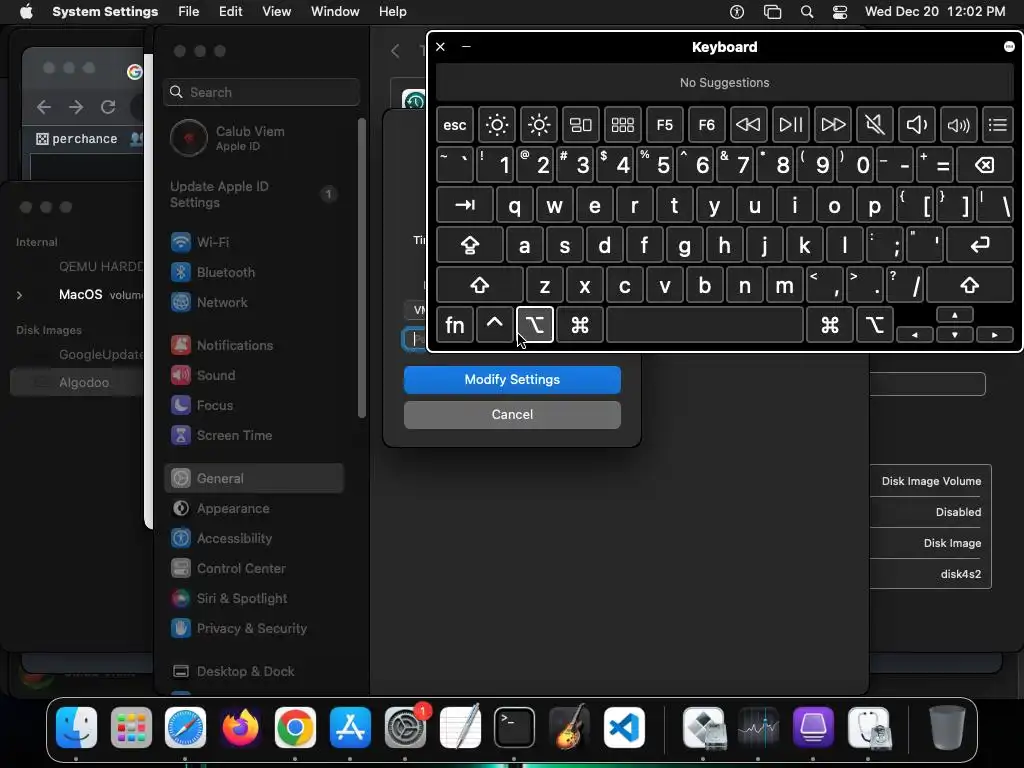The image size is (1024, 768).
Task: Toggle the fn modifier key
Action: click(455, 325)
